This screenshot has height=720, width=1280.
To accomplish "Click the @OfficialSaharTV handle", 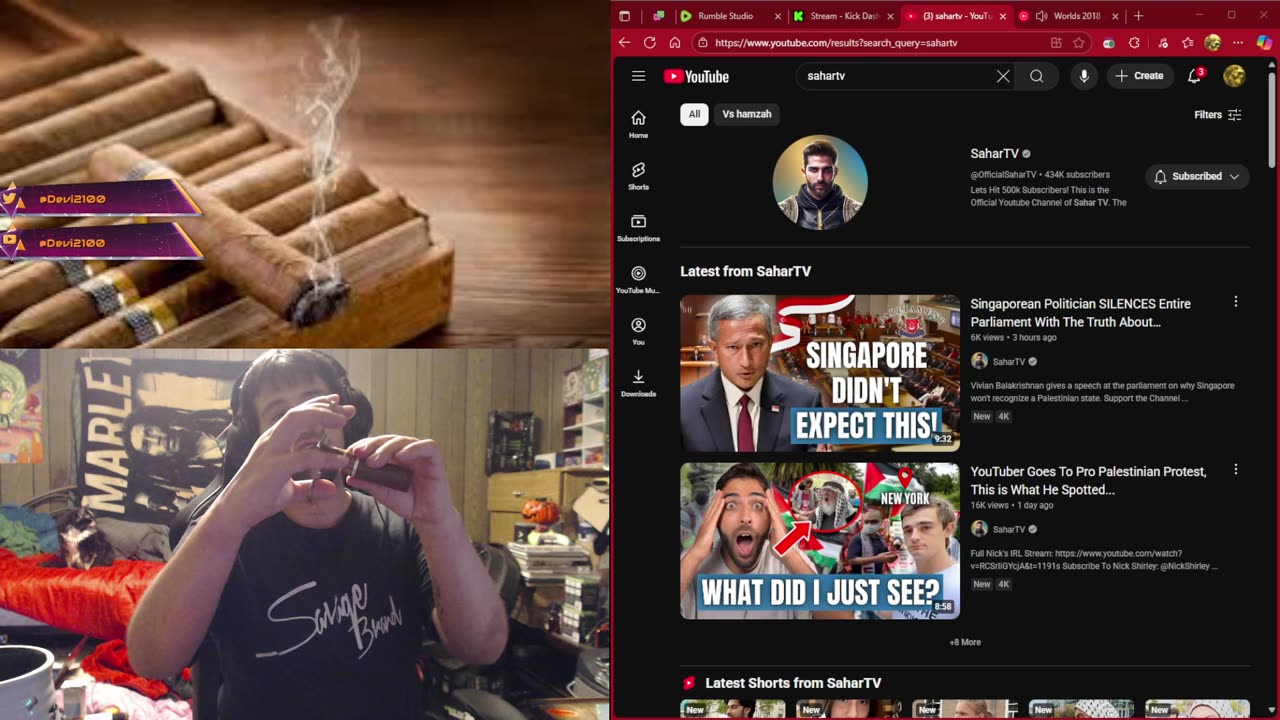I will (x=1003, y=175).
